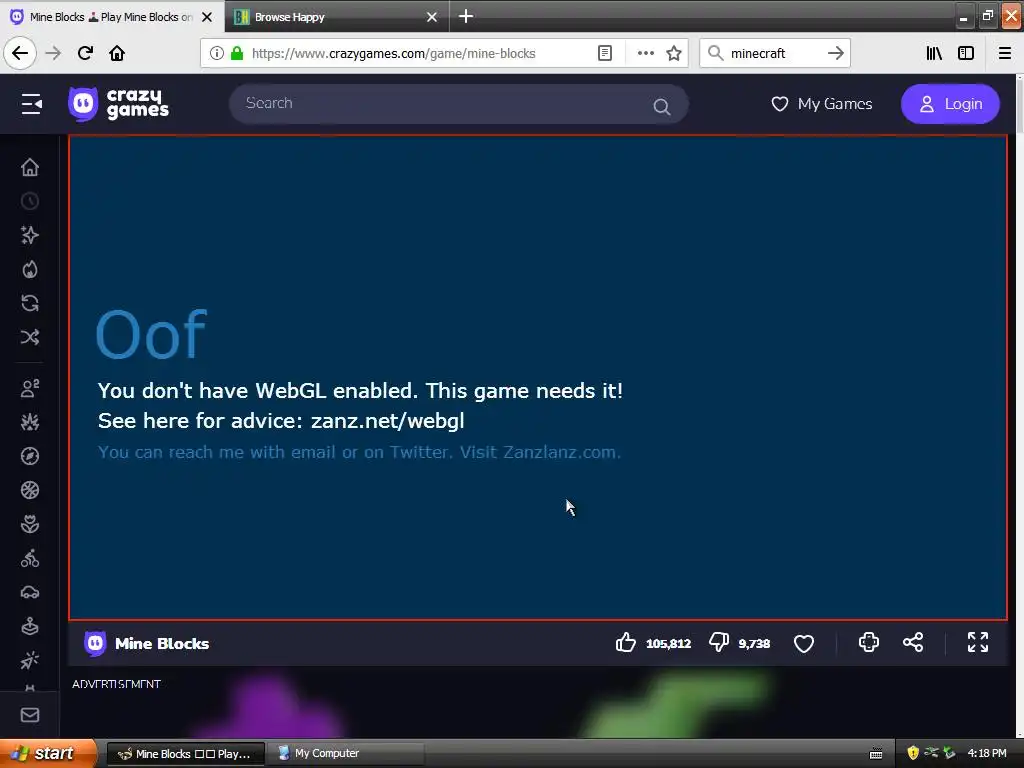Click the zanz.net/webgl advice text
Viewport: 1024px width, 768px height.
click(x=387, y=421)
